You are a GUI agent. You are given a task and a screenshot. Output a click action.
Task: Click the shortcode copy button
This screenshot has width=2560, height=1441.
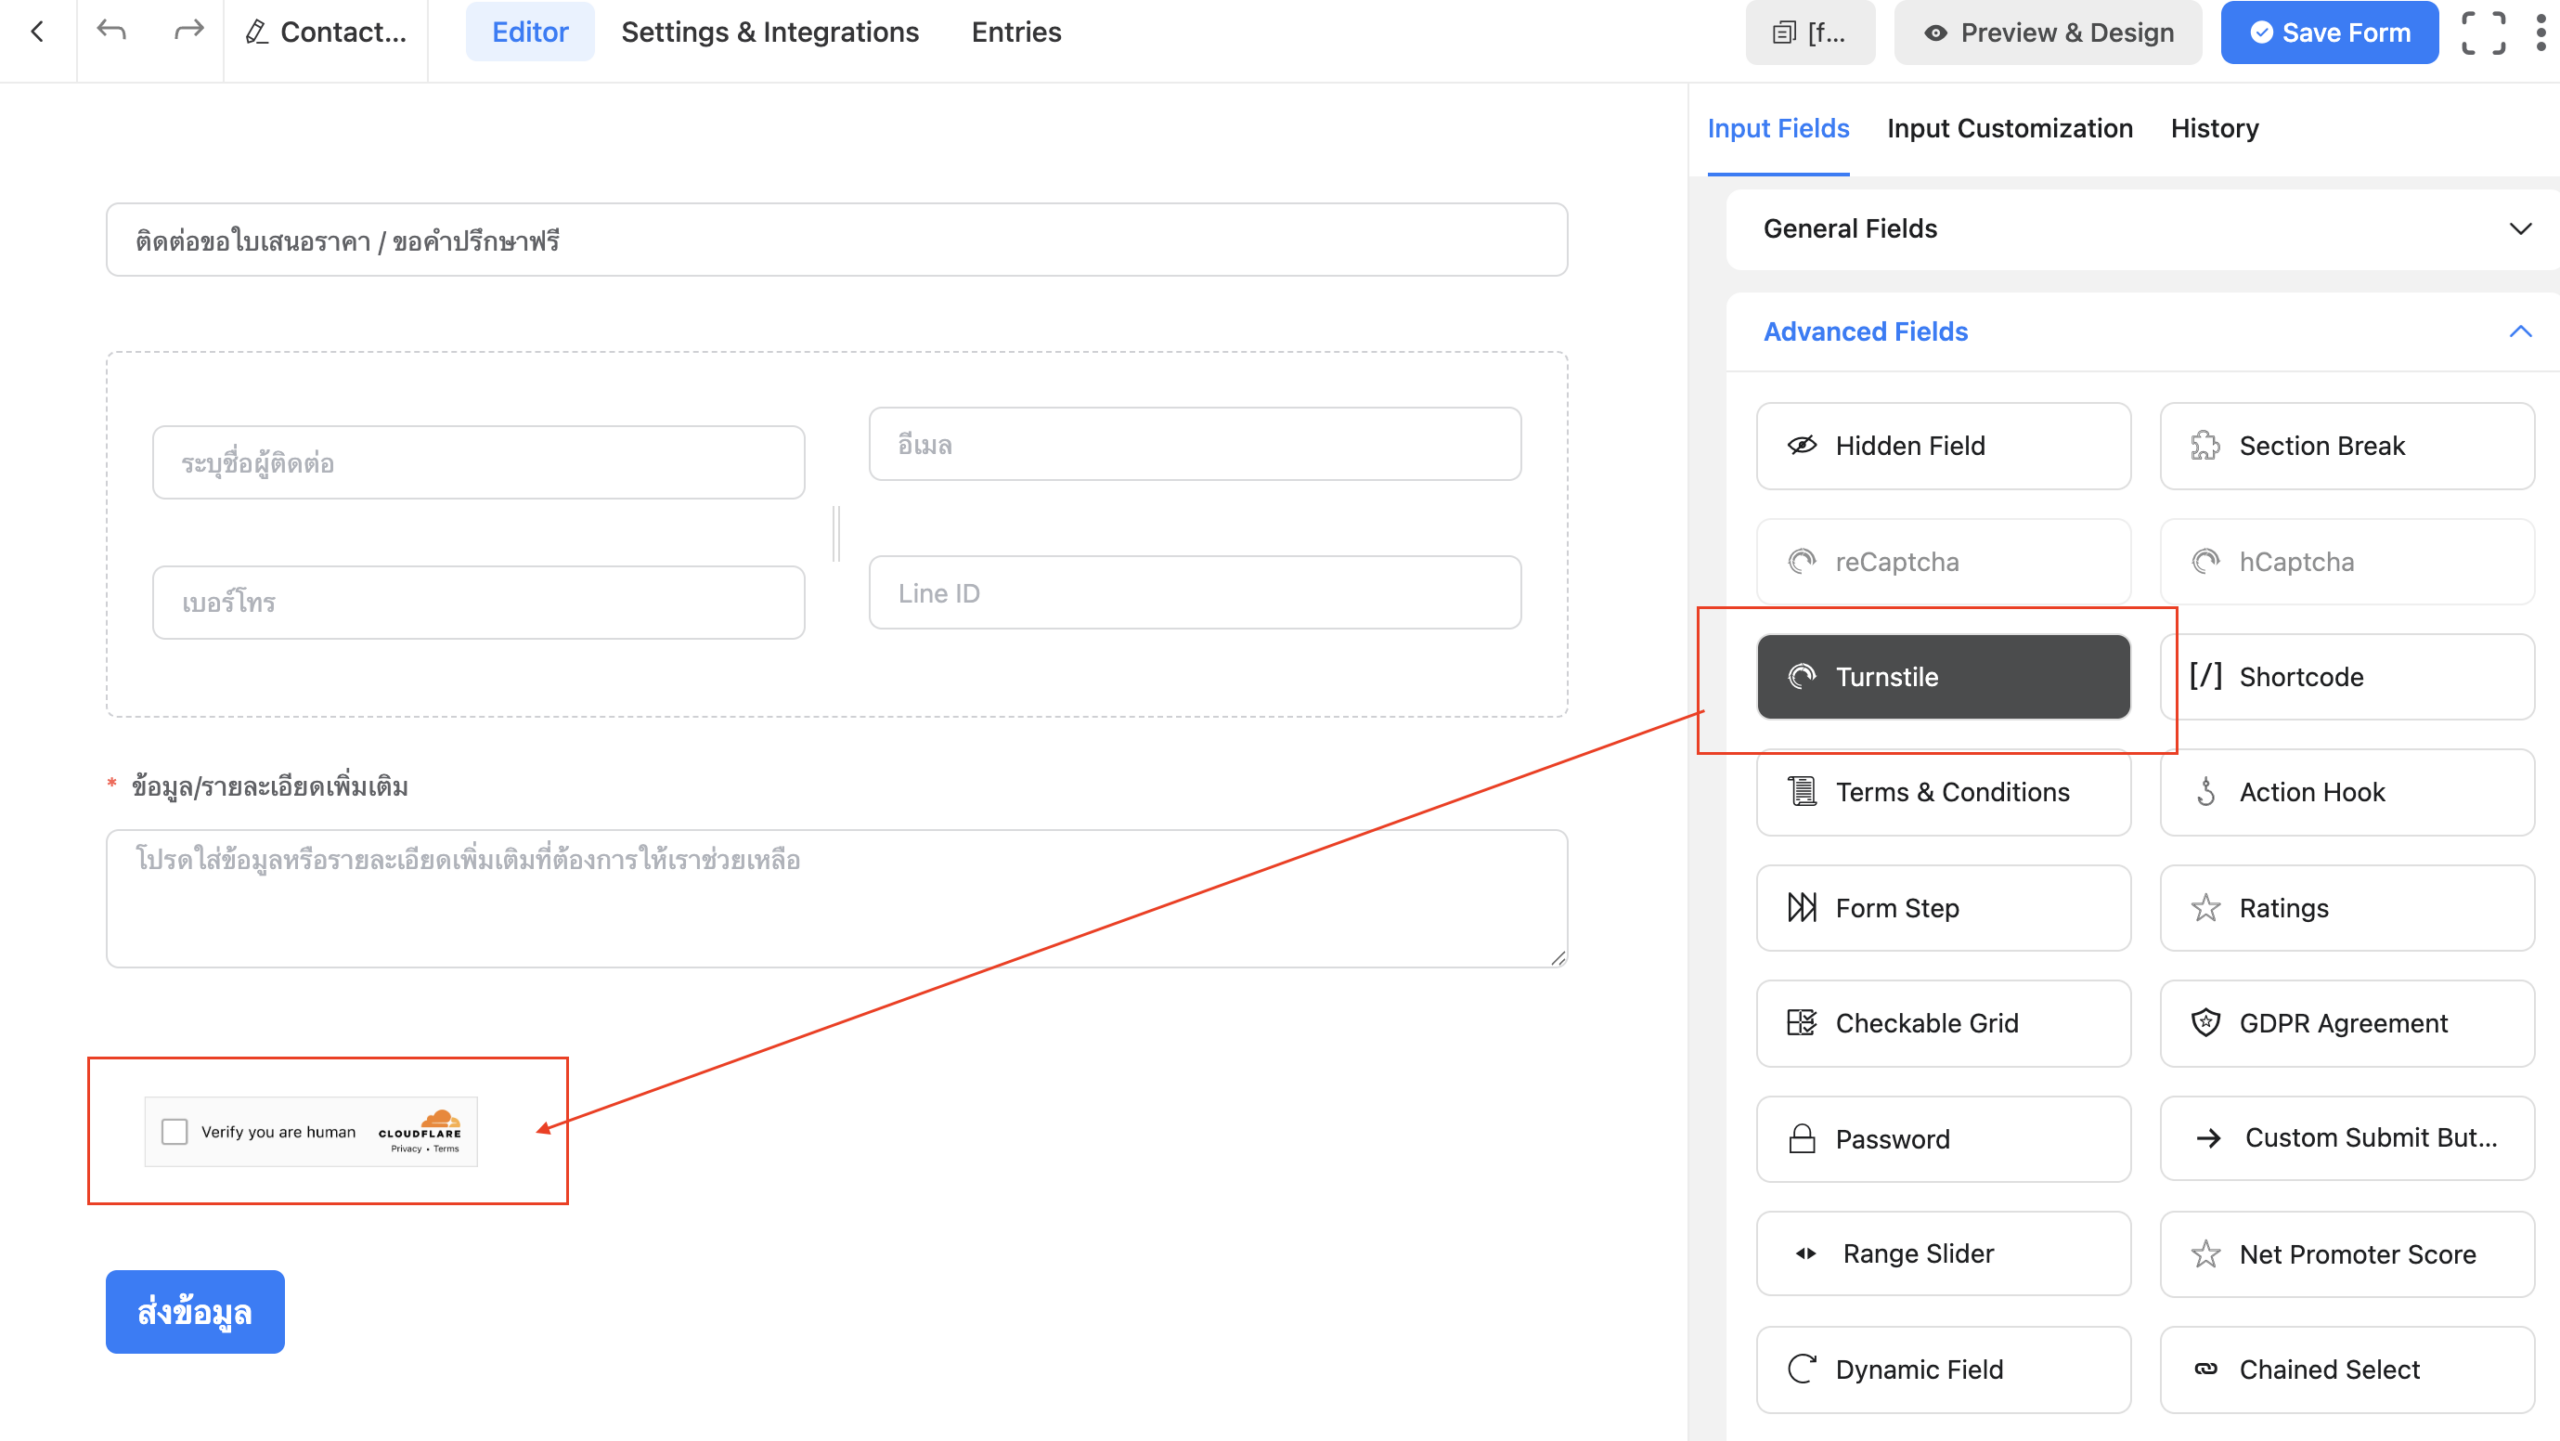[x=1810, y=33]
